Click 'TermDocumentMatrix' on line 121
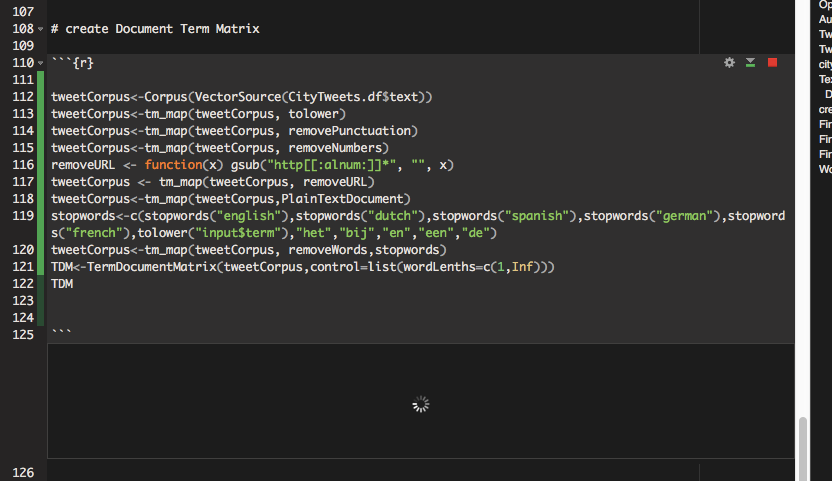Image resolution: width=832 pixels, height=481 pixels. click(152, 267)
